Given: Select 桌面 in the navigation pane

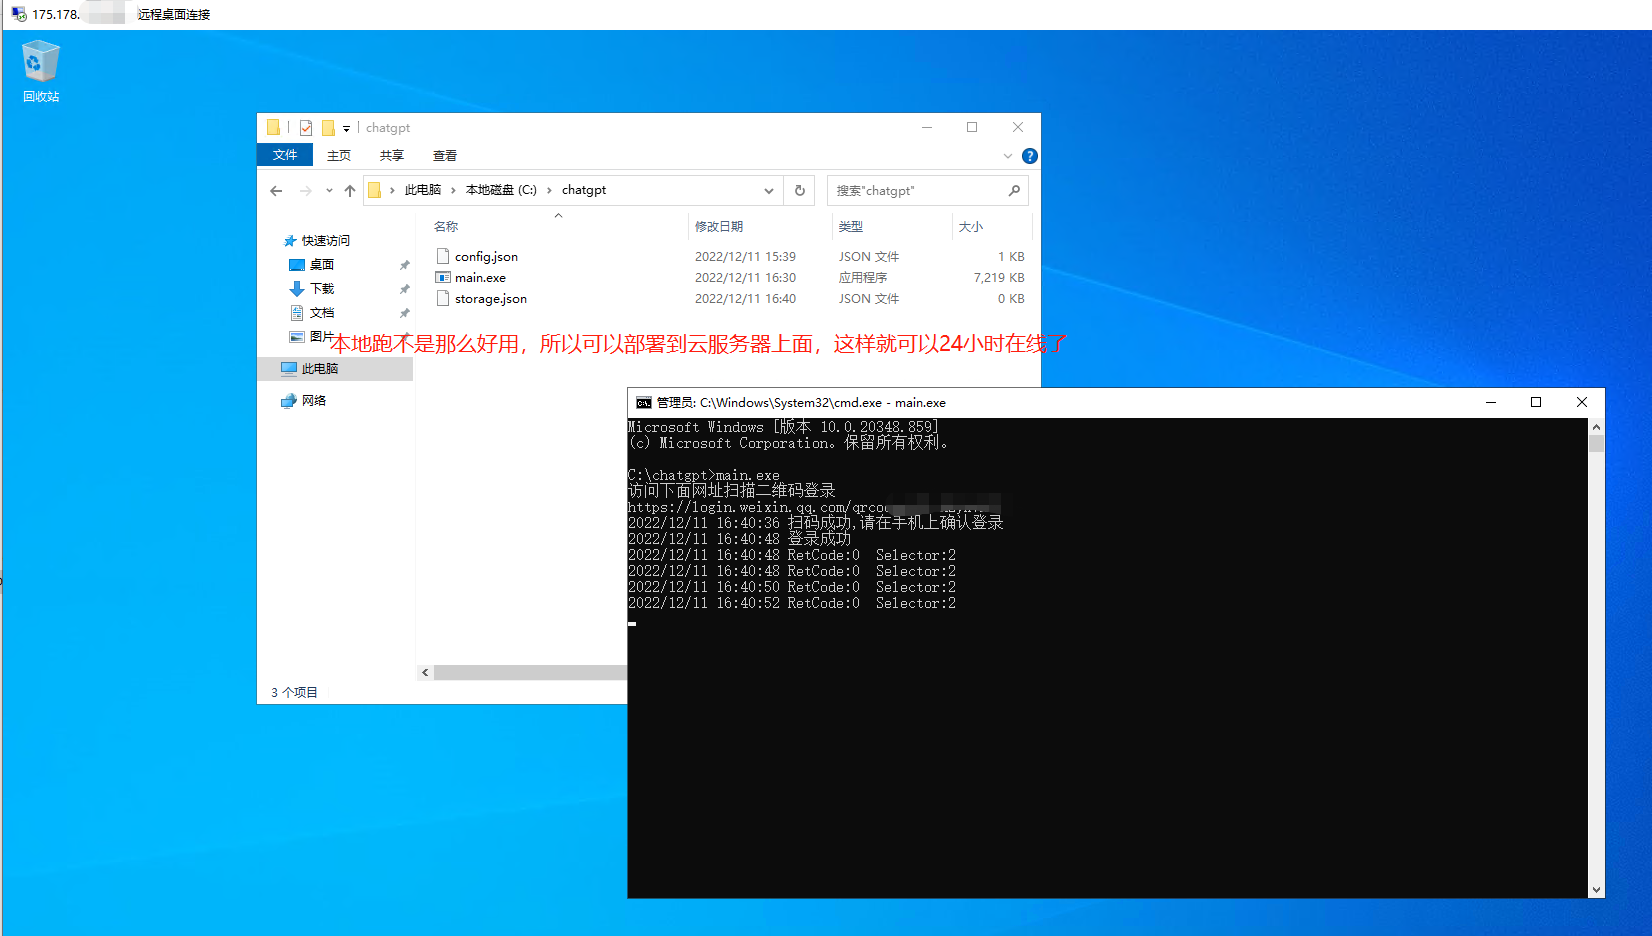Looking at the screenshot, I should click(x=322, y=265).
